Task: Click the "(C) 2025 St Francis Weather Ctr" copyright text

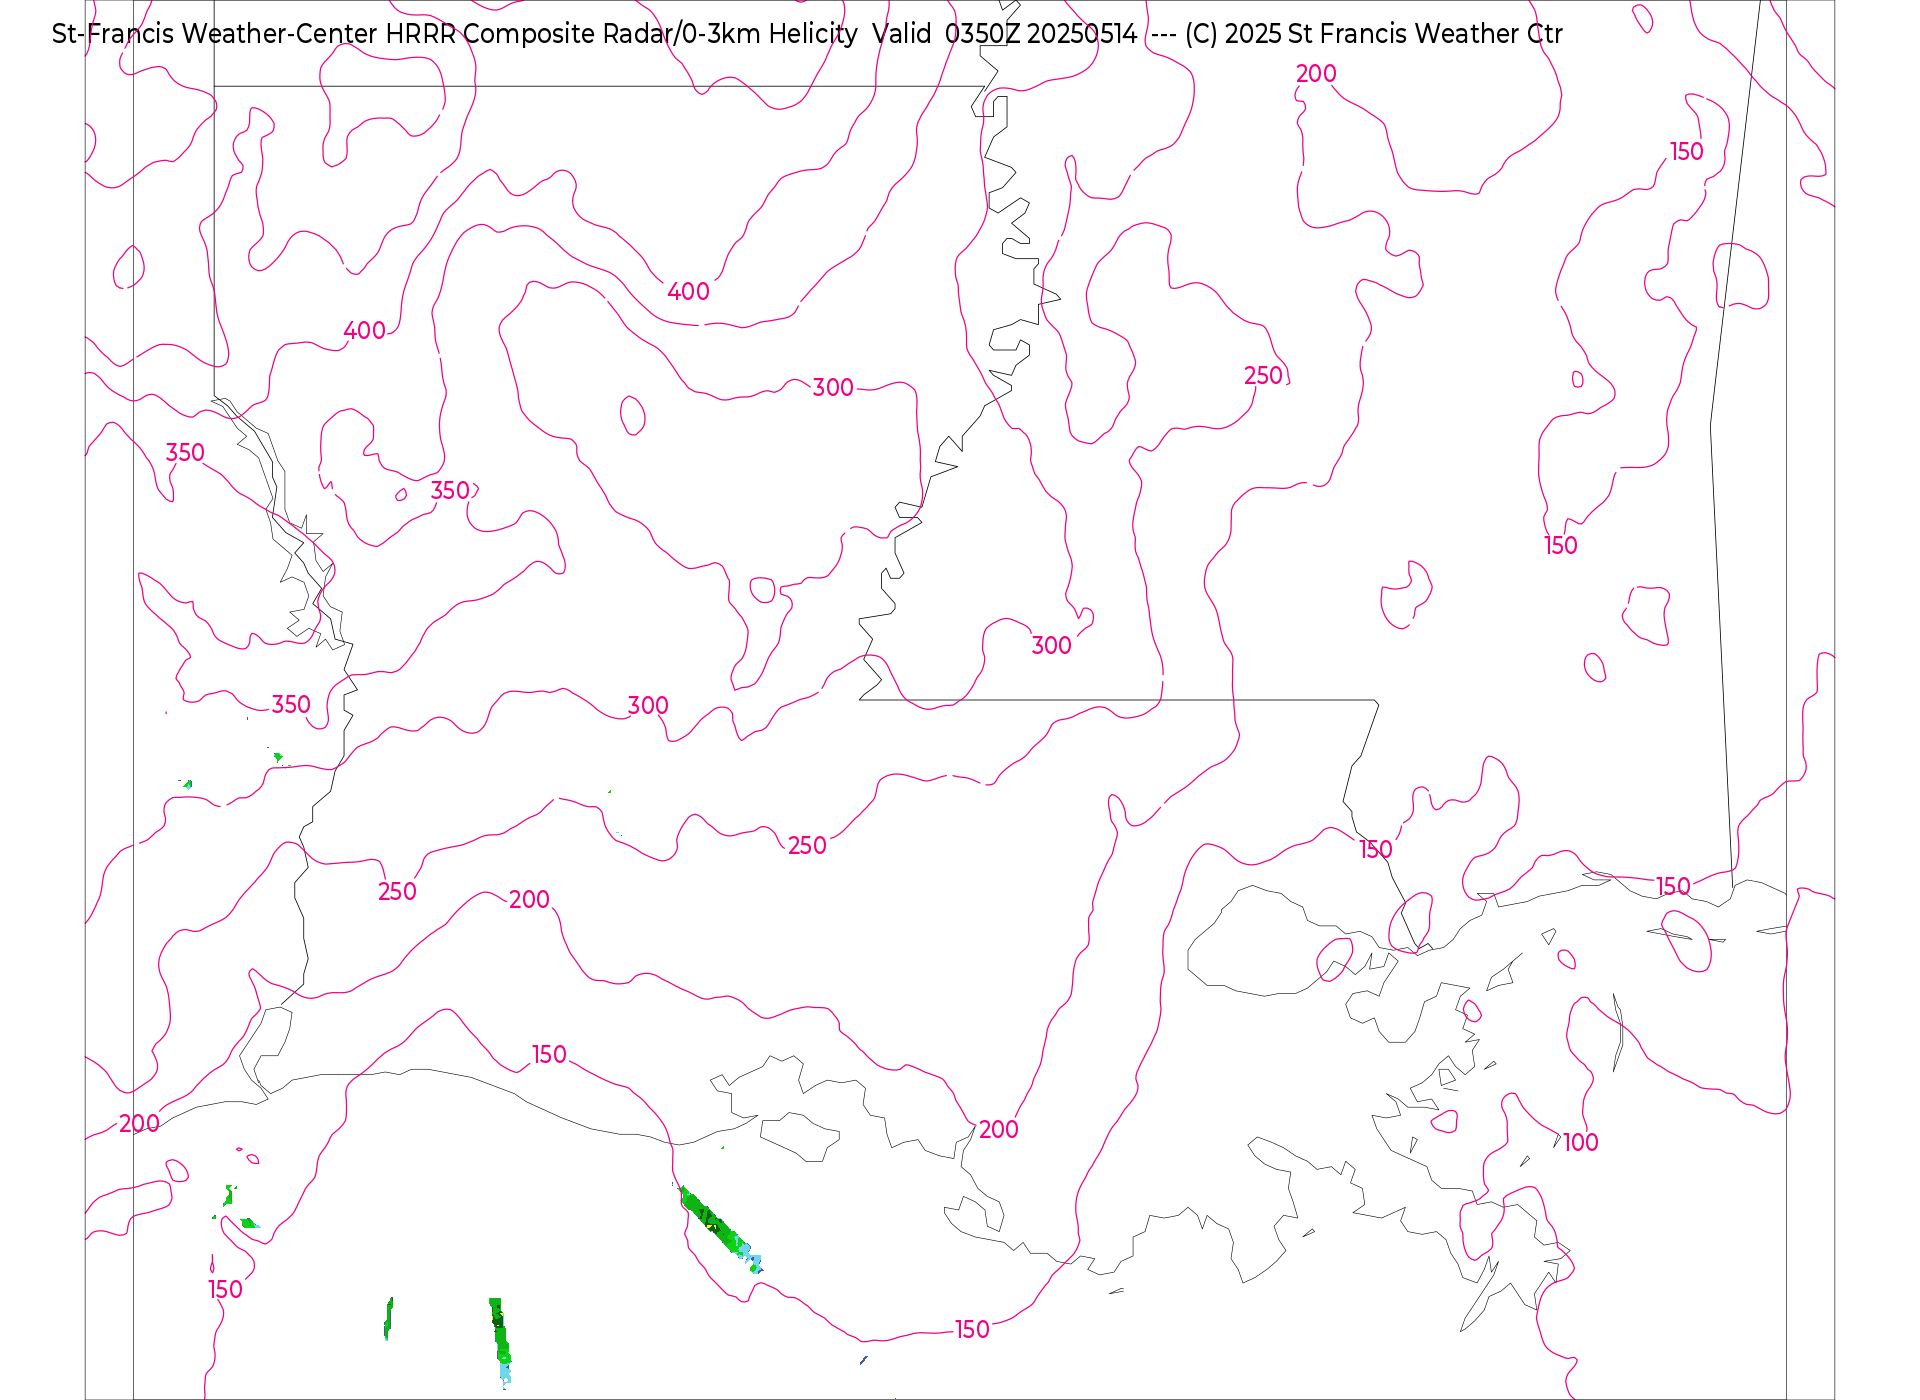Action: coord(1373,34)
